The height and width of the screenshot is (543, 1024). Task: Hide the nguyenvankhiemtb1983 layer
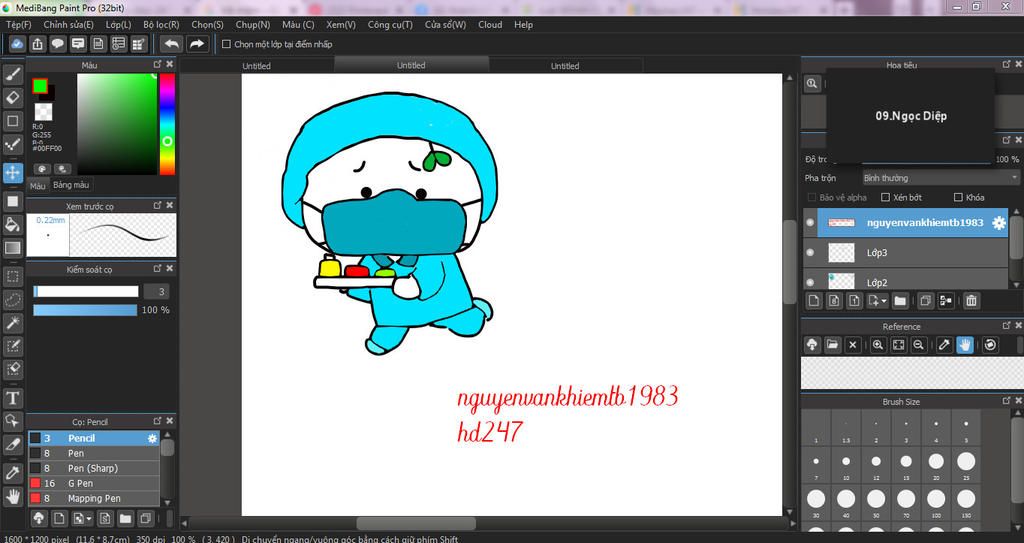click(810, 223)
